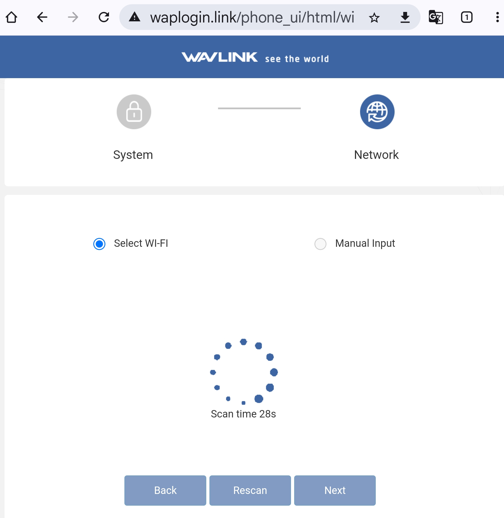Click the Back button
The height and width of the screenshot is (518, 504).
pyautogui.click(x=165, y=490)
